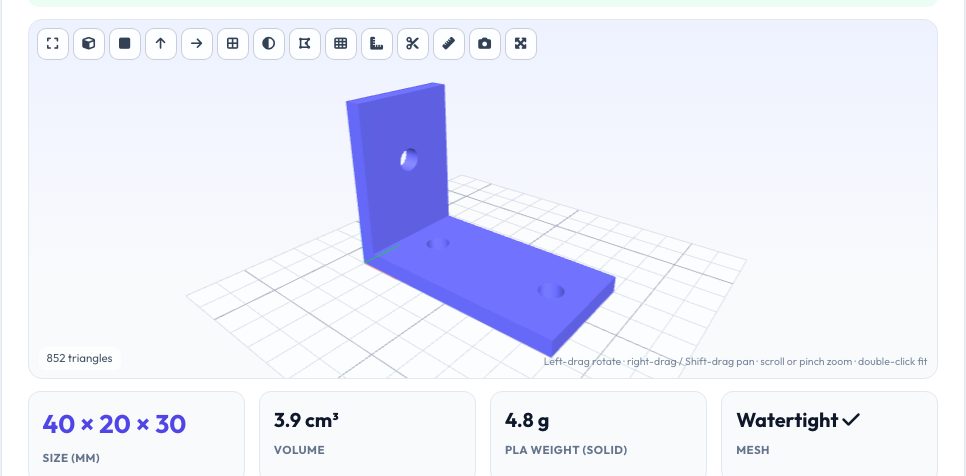Click the four-pane window icon
This screenshot has height=476, width=966.
pos(233,44)
